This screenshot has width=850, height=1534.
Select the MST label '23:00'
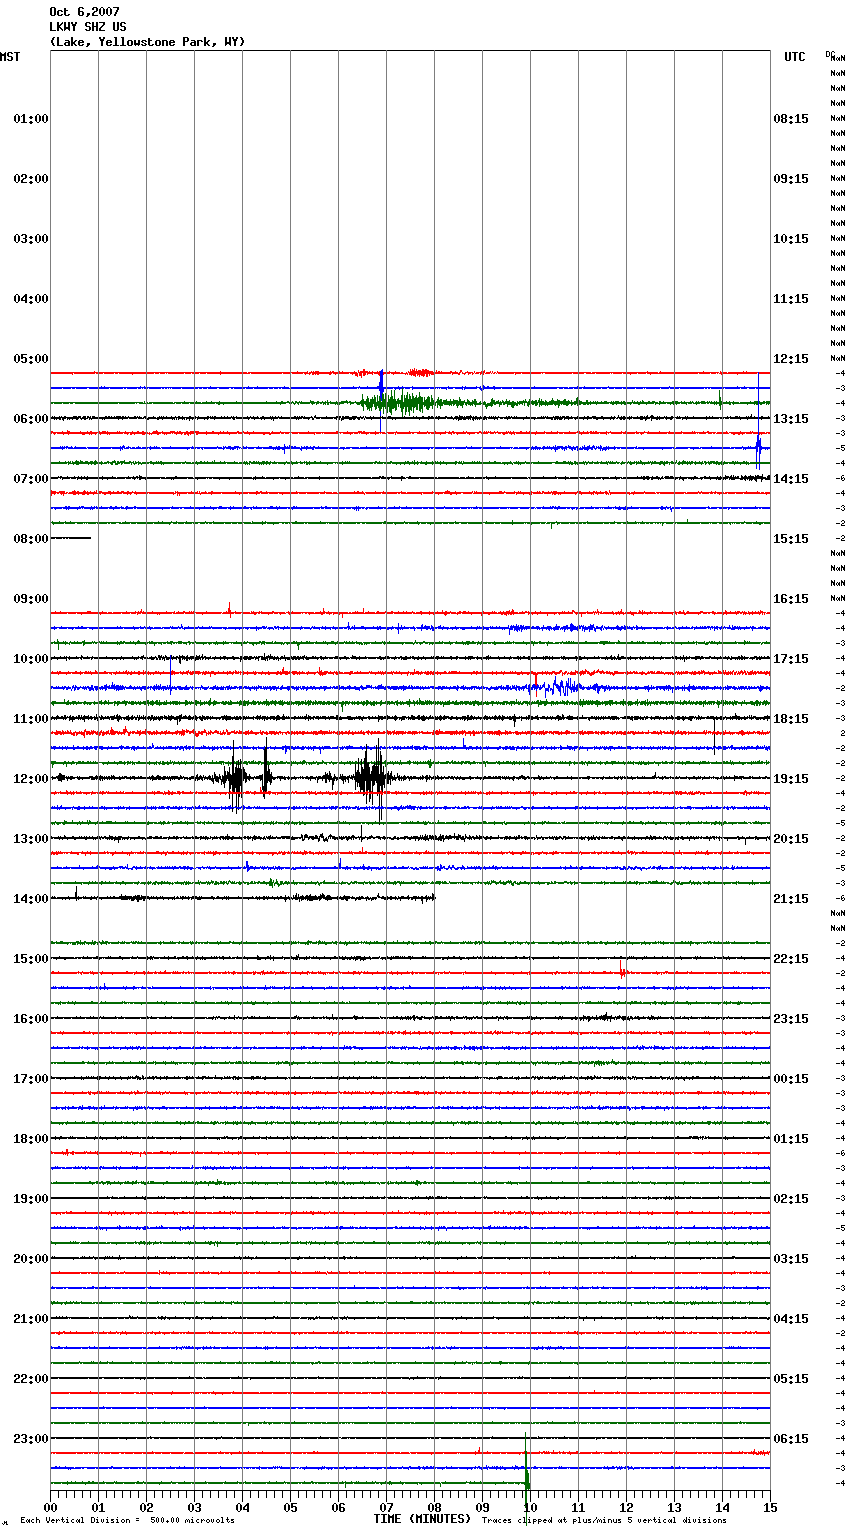[x=31, y=1439]
